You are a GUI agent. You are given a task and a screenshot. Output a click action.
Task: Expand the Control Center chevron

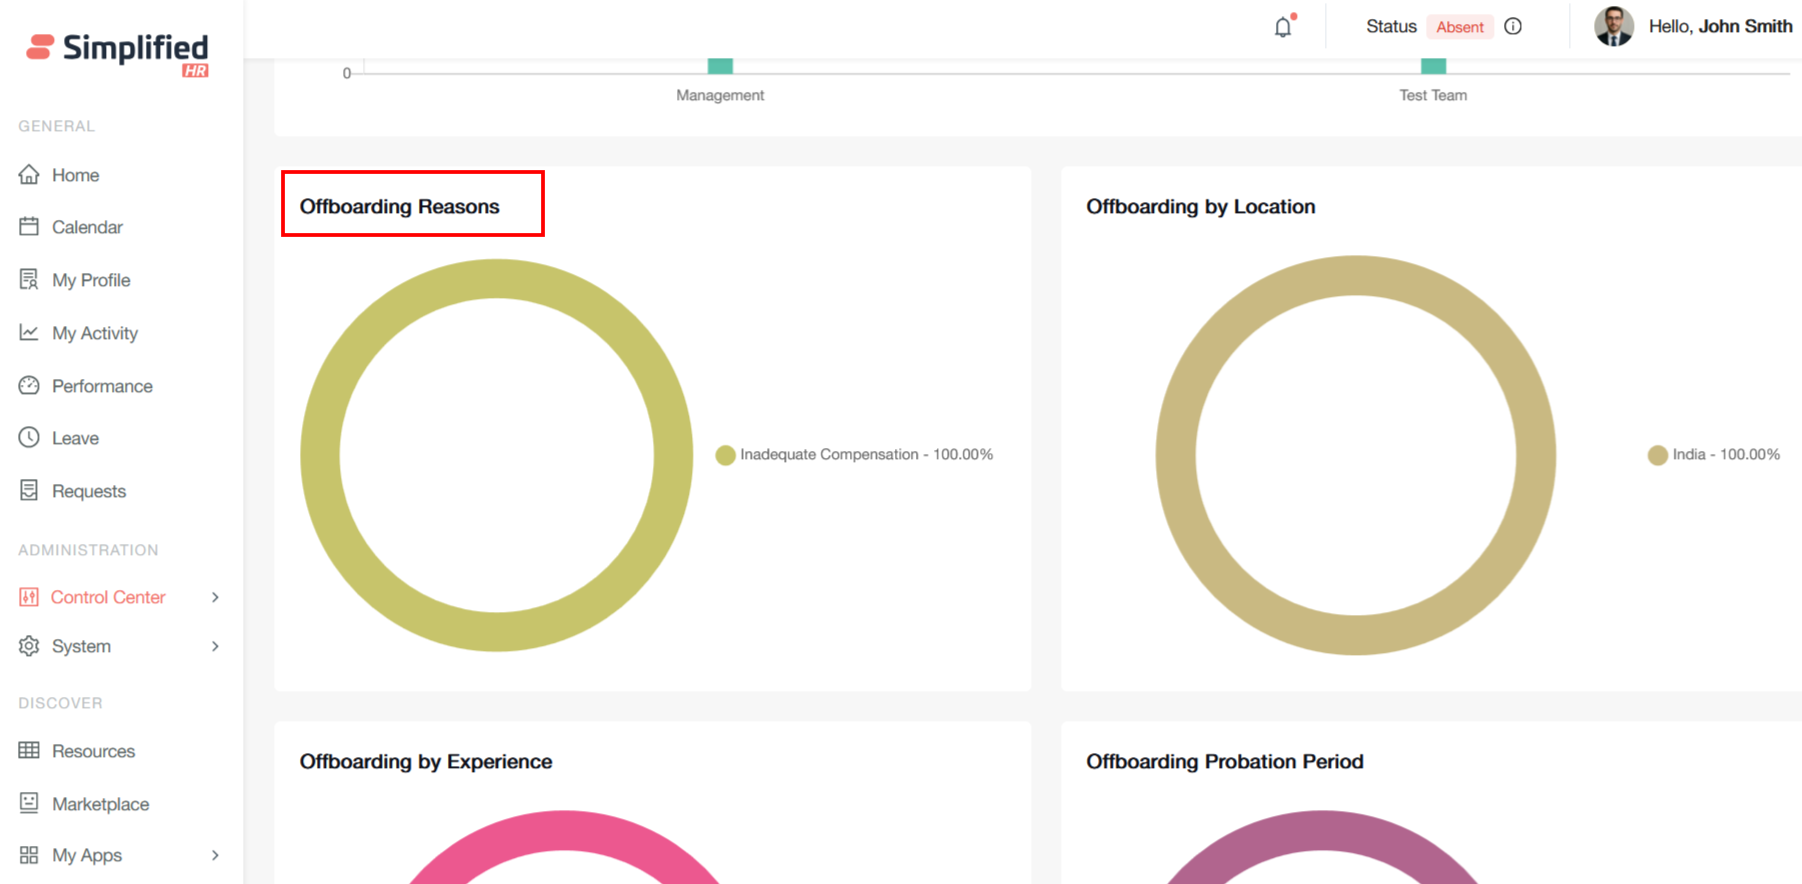click(215, 597)
